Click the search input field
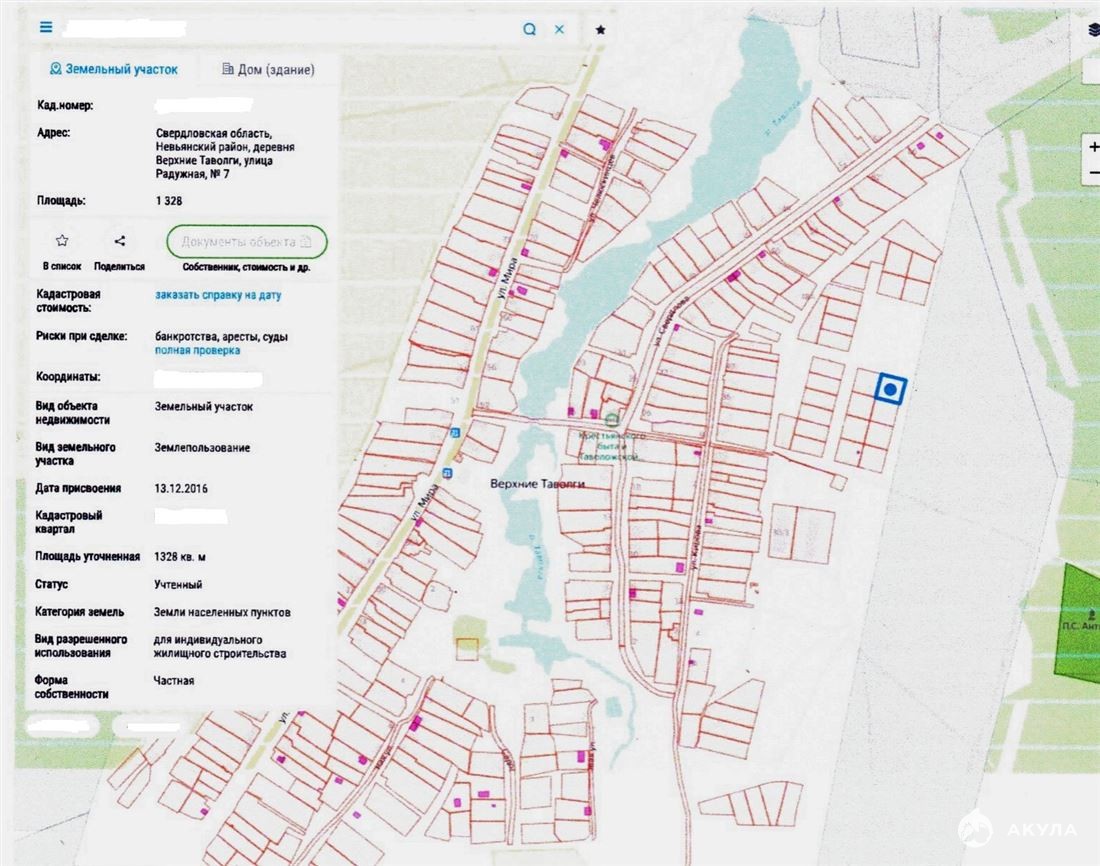Screen dimensions: 1100x866 coord(290,28)
